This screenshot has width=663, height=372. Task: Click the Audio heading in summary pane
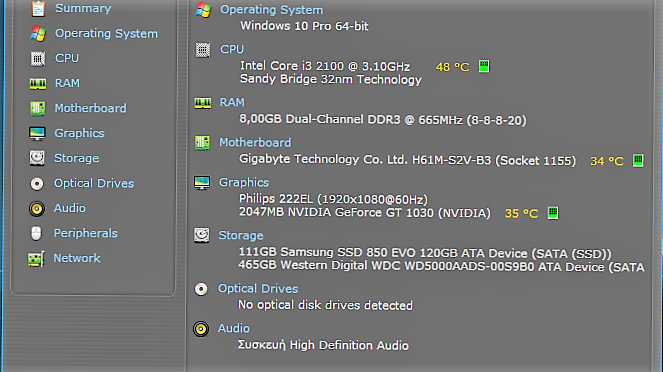[x=233, y=328]
